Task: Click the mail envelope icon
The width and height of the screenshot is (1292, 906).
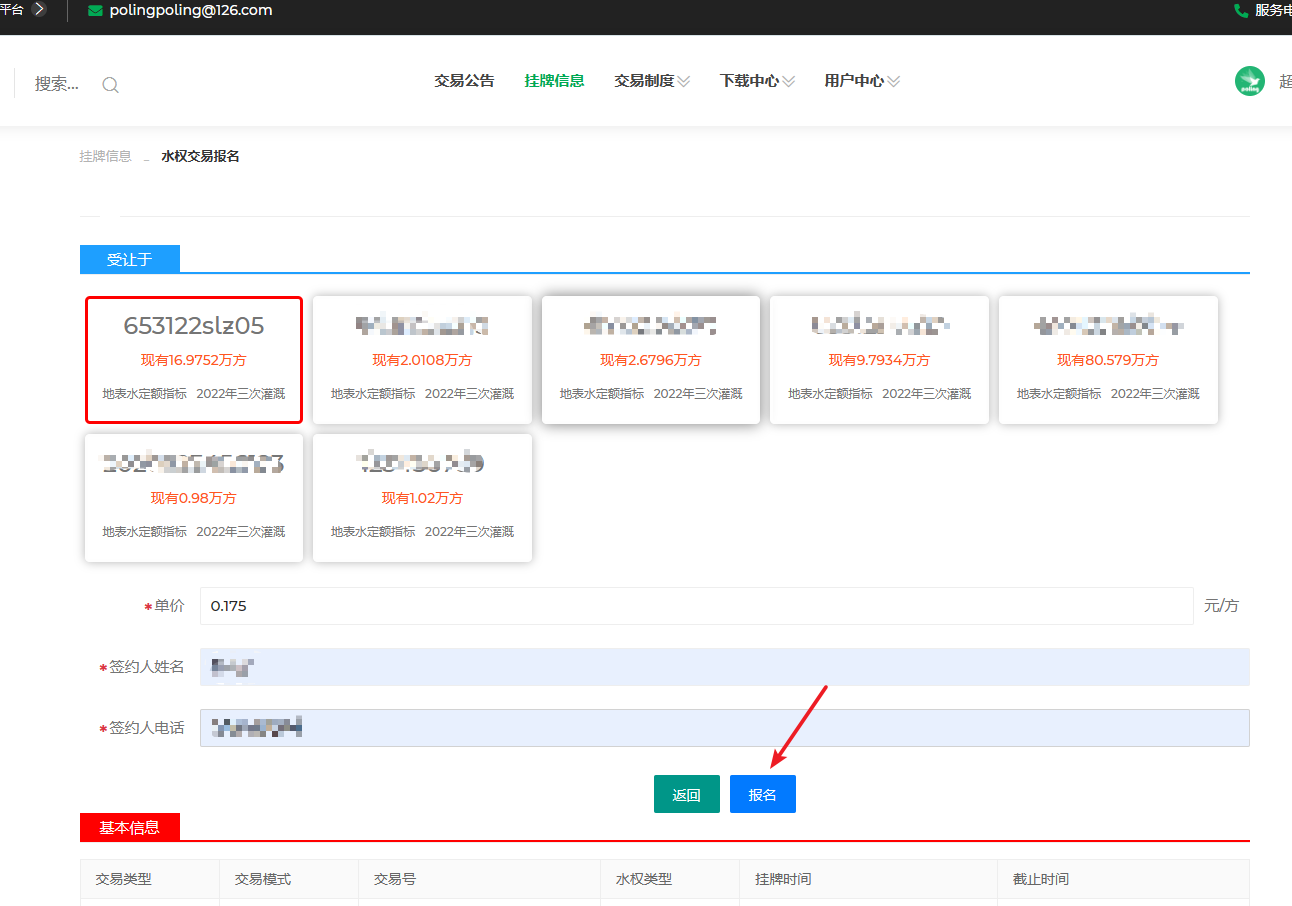Action: pos(95,11)
